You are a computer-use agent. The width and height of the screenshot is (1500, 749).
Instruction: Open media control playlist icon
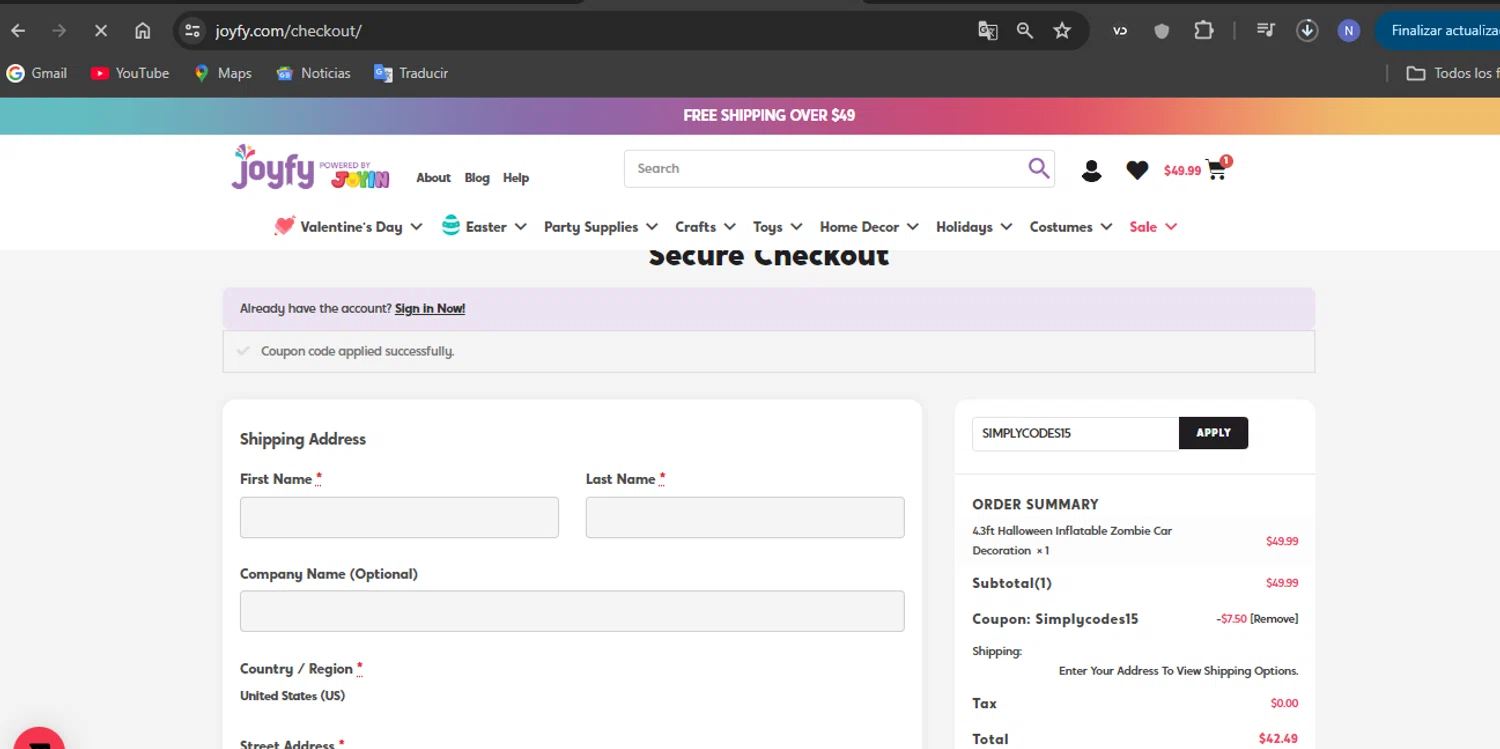click(x=1266, y=31)
